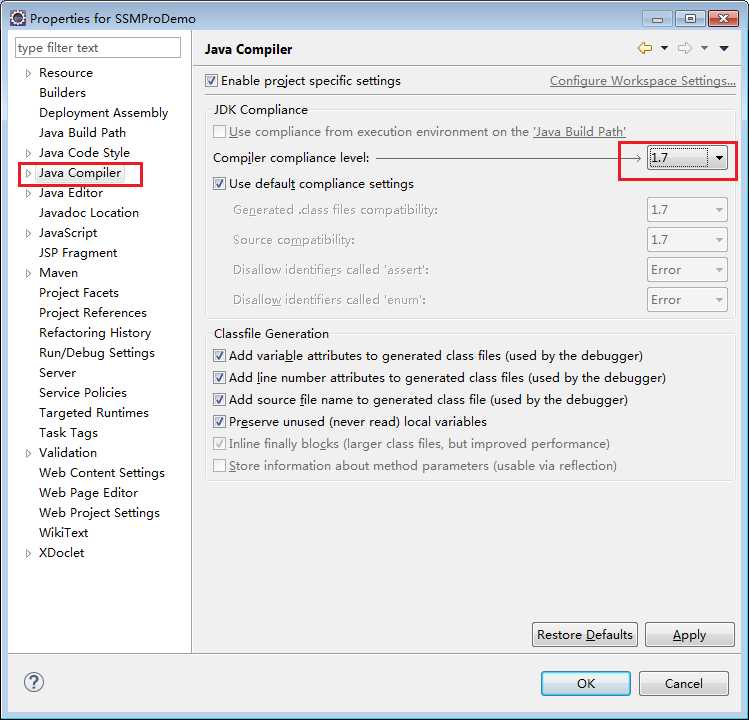
Task: Select JSP Fragment page
Action: point(78,253)
